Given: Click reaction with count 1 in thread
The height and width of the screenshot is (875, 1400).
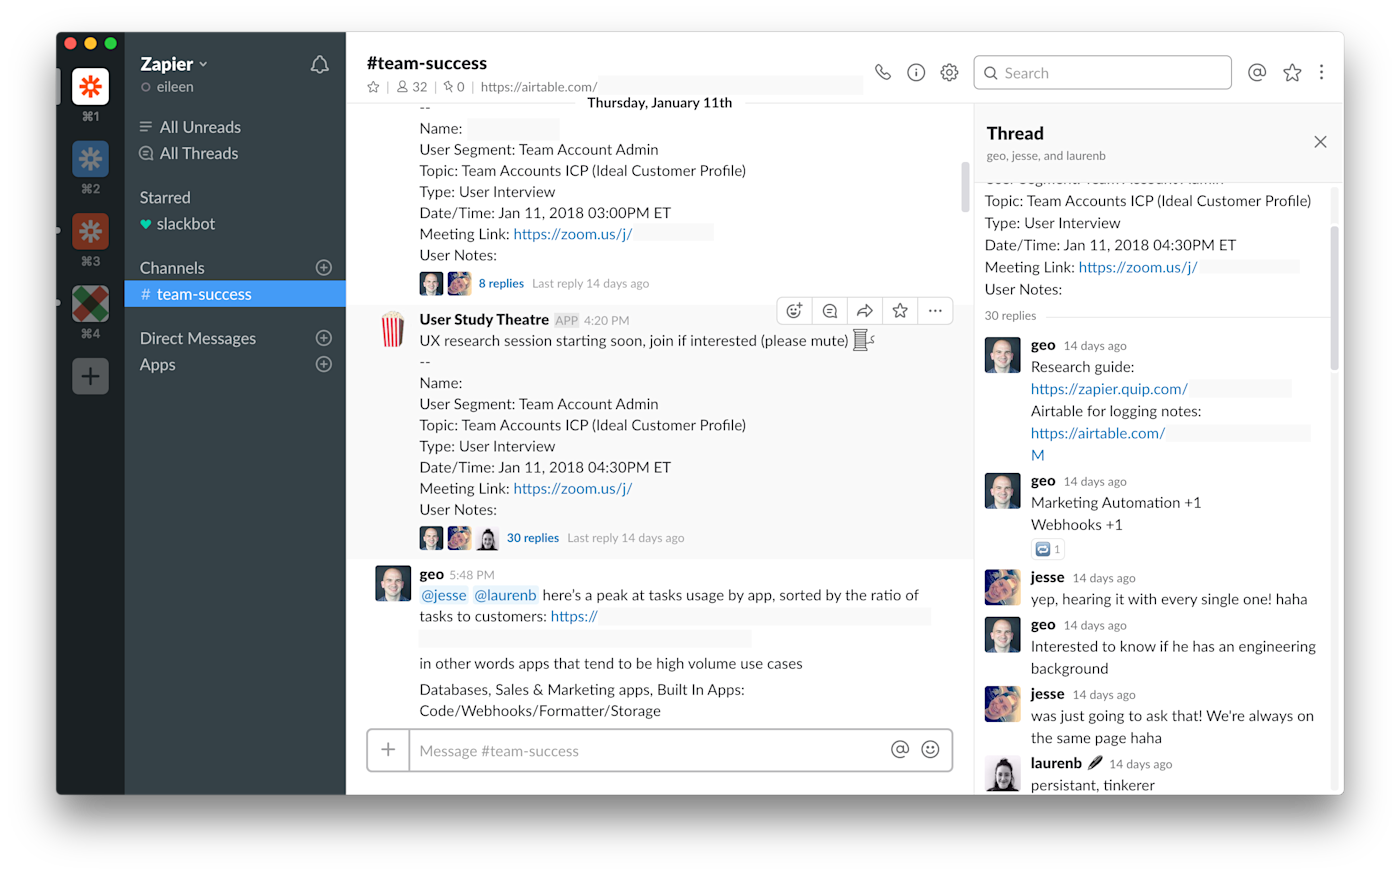Looking at the screenshot, I should (x=1047, y=549).
